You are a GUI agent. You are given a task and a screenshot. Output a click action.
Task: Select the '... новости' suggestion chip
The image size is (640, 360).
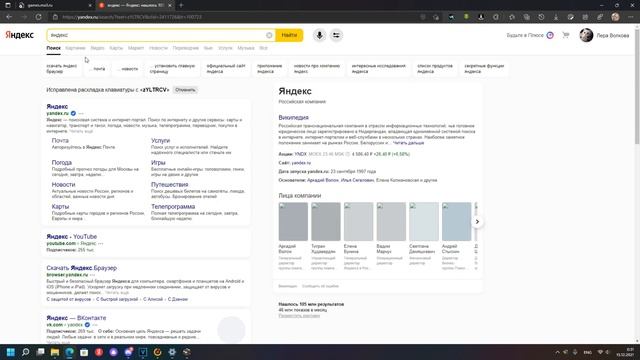coord(127,69)
